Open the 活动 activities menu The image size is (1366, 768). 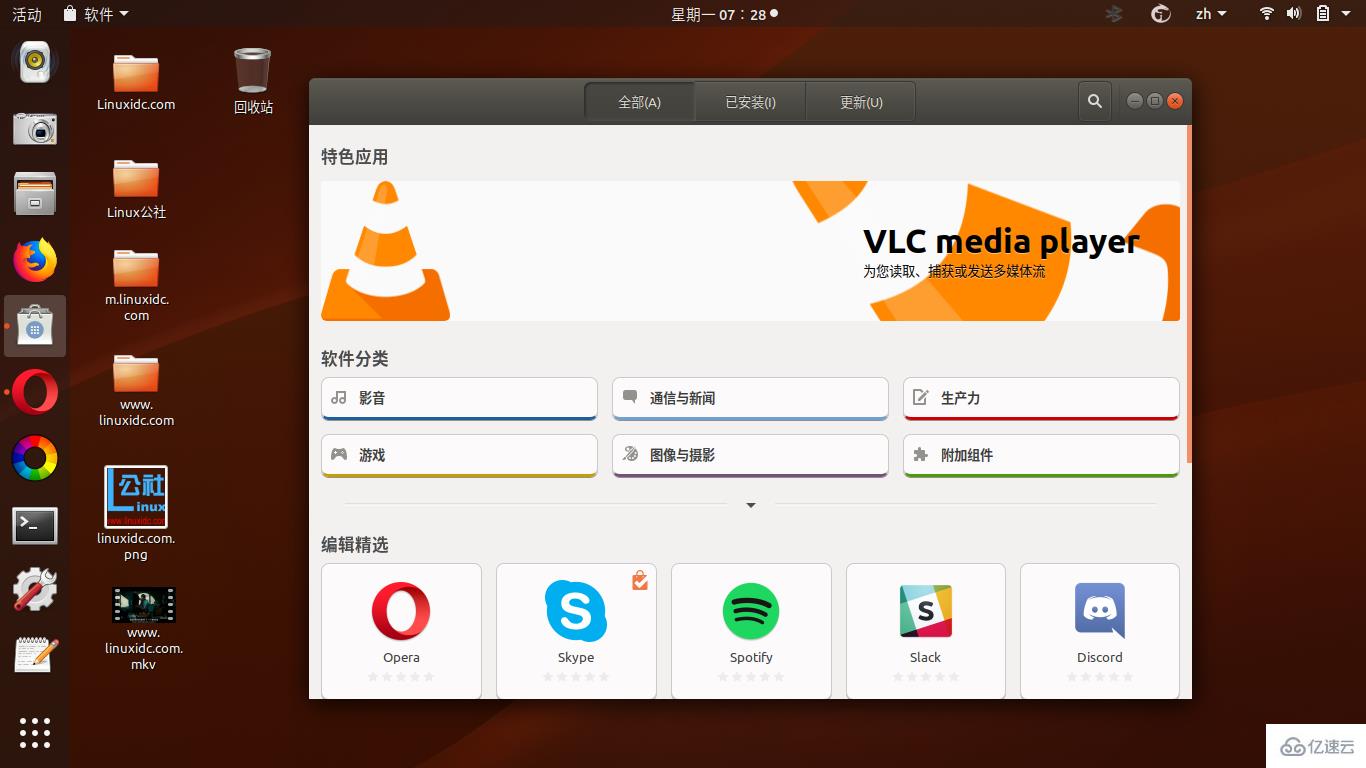pyautogui.click(x=27, y=14)
